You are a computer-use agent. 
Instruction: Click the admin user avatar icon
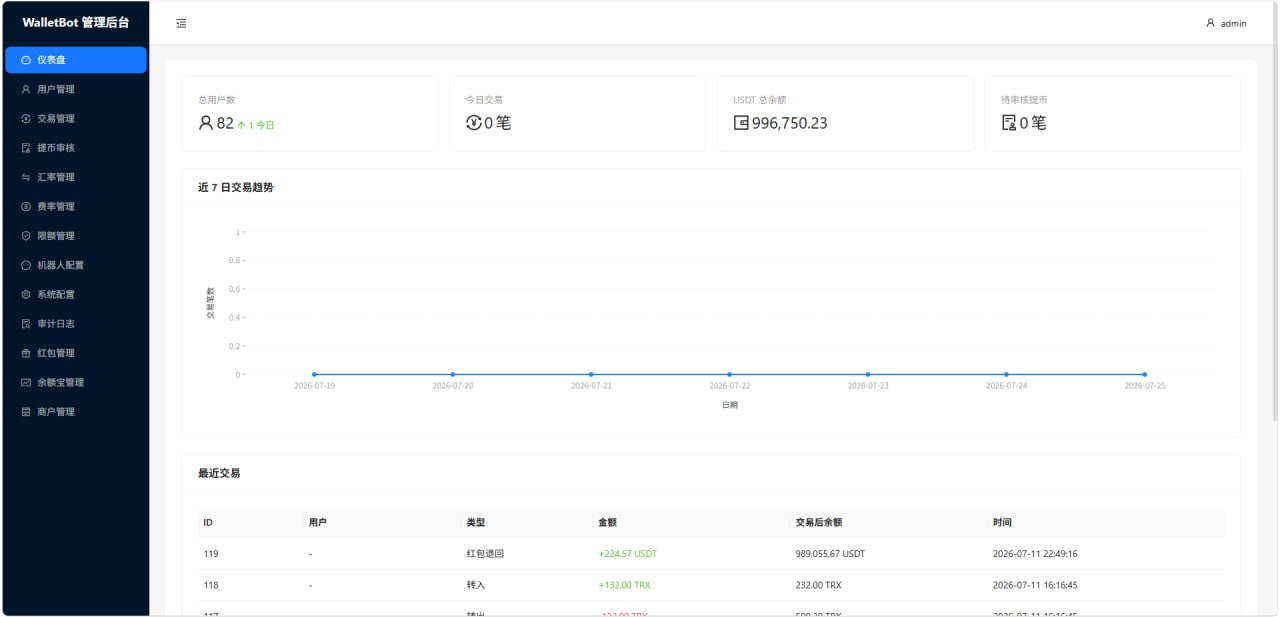point(1210,23)
